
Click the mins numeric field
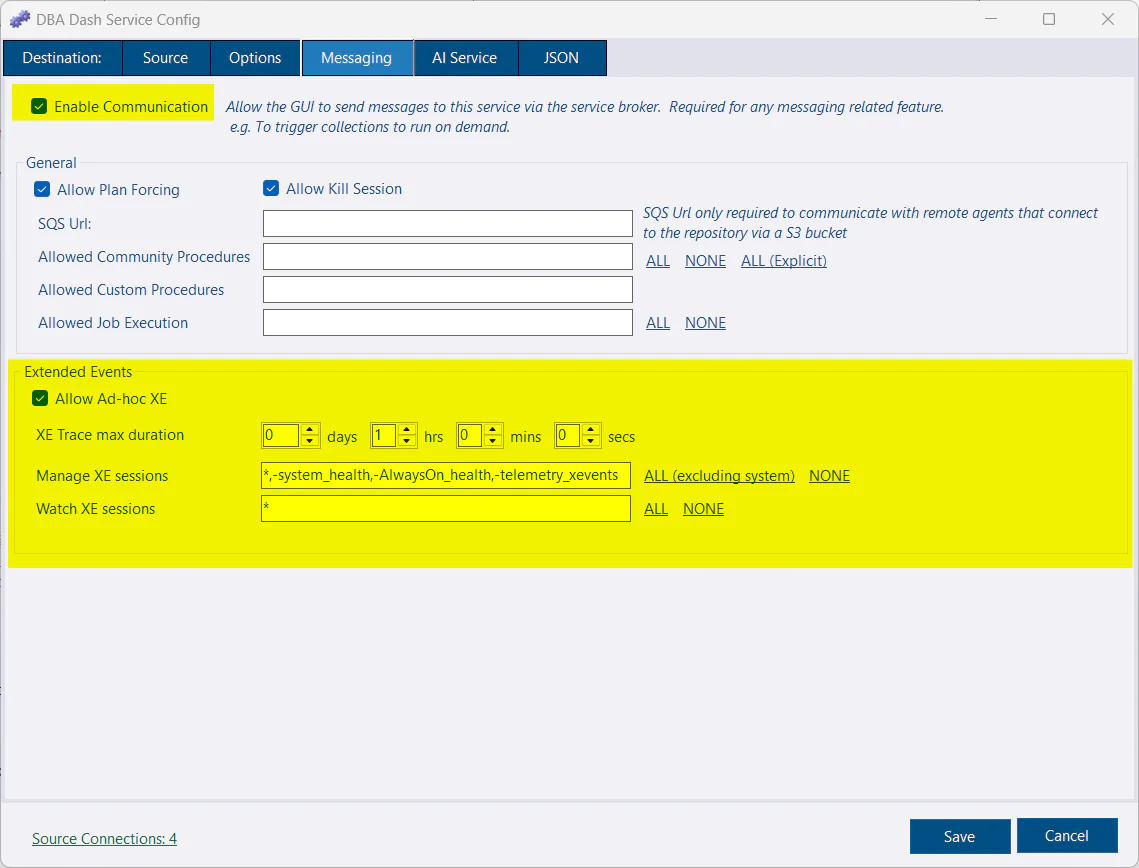(469, 436)
